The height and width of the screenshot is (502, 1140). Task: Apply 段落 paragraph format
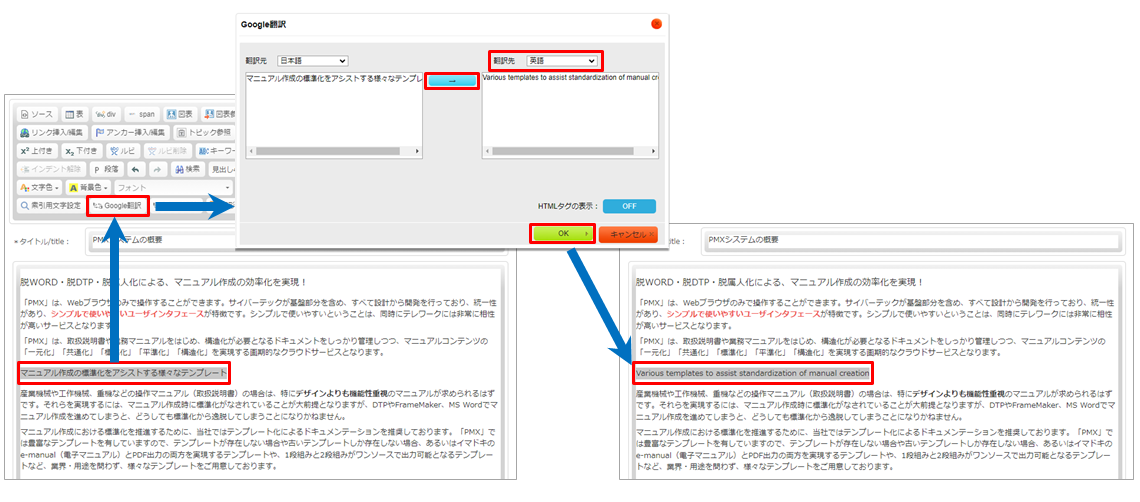click(x=106, y=170)
